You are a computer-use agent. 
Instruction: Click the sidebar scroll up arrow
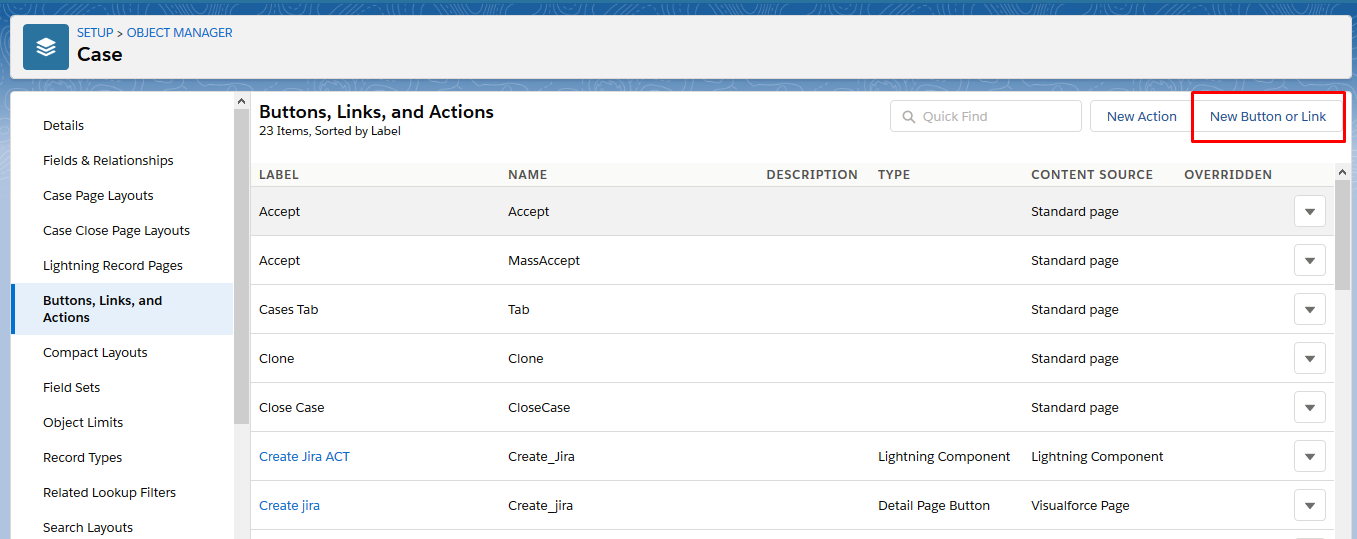[x=241, y=101]
